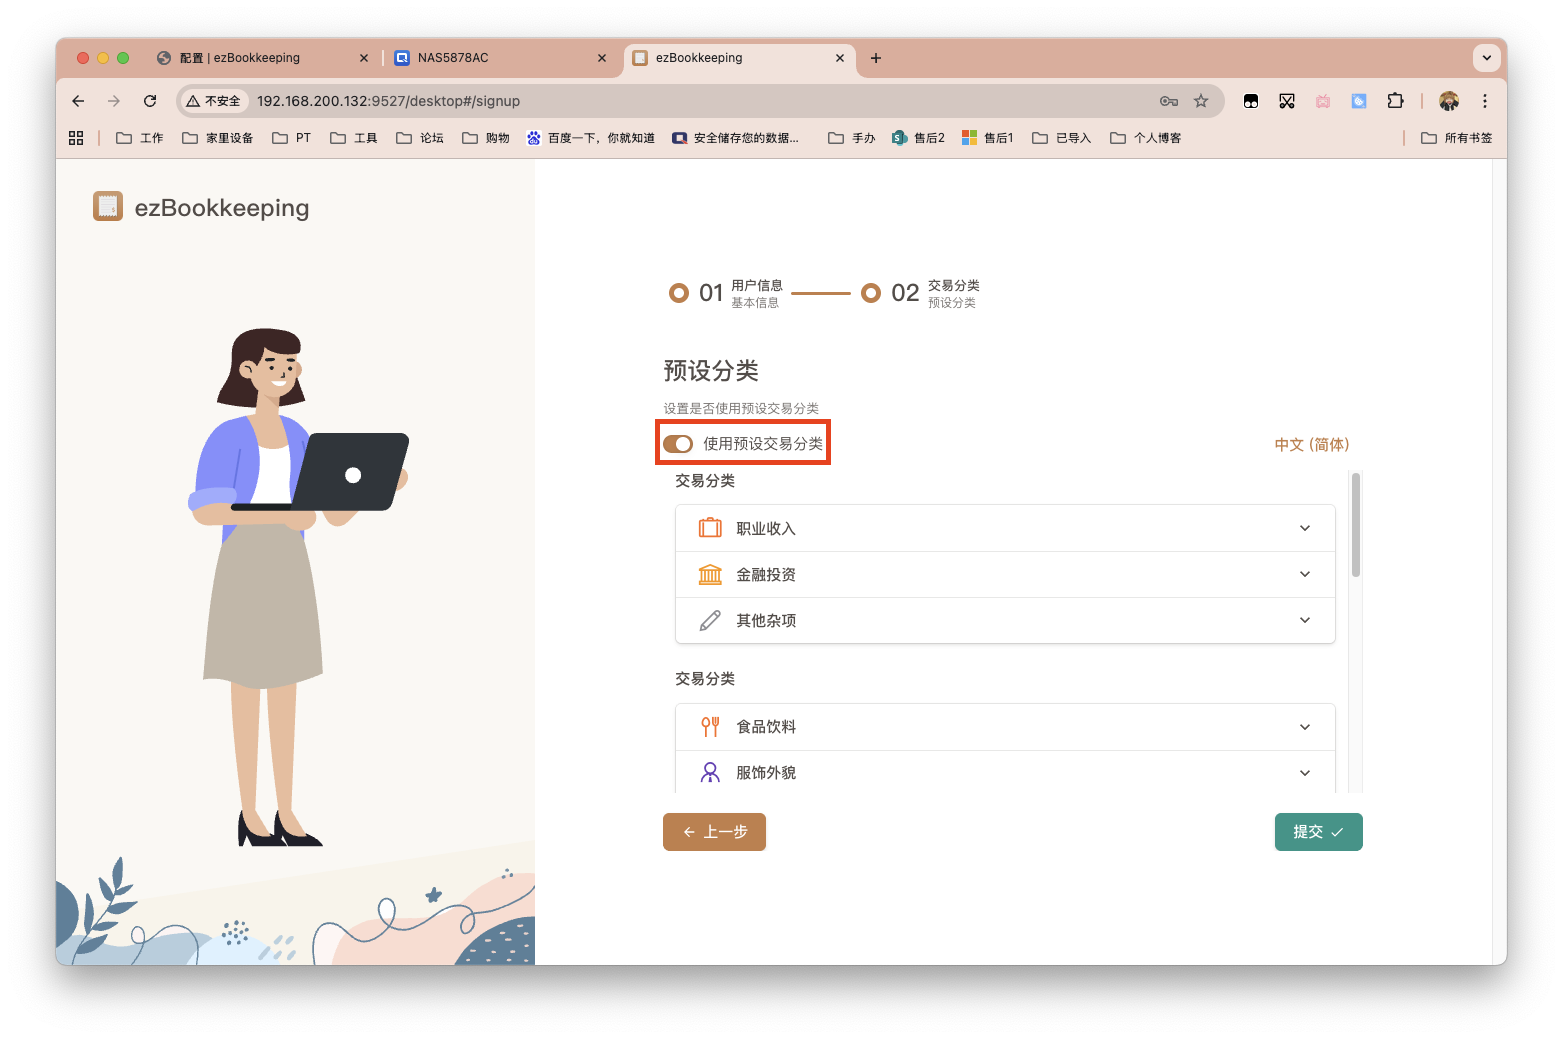Expand the 食品饮料 category list

(1304, 726)
